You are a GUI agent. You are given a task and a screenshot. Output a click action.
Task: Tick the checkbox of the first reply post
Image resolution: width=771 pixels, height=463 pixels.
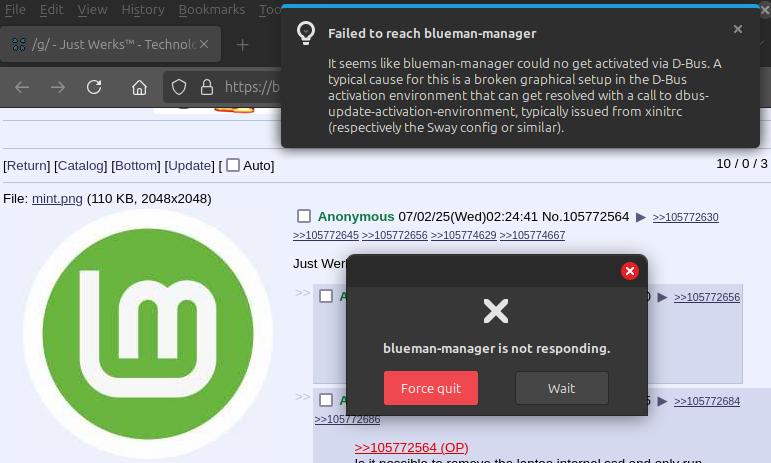326,296
